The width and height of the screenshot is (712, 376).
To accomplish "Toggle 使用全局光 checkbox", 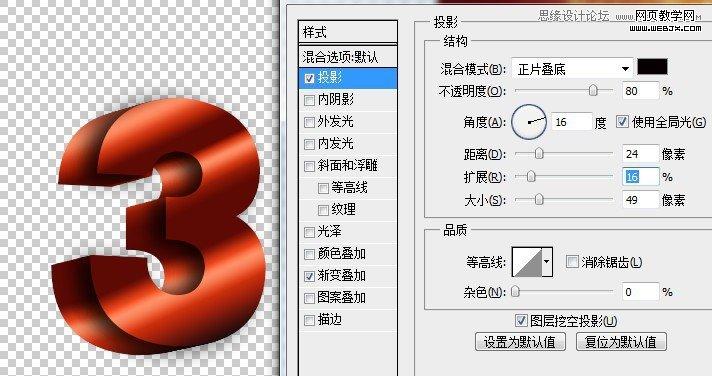I will [622, 121].
